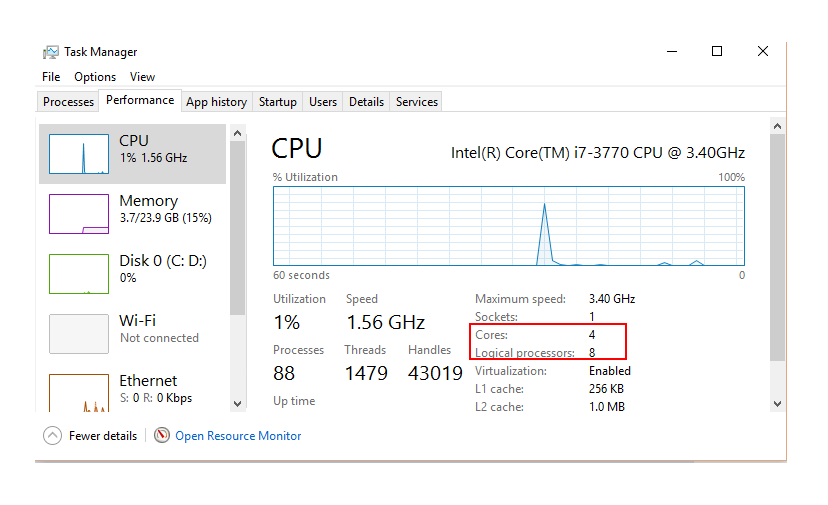
Task: Switch to the Details tab
Action: [x=366, y=102]
